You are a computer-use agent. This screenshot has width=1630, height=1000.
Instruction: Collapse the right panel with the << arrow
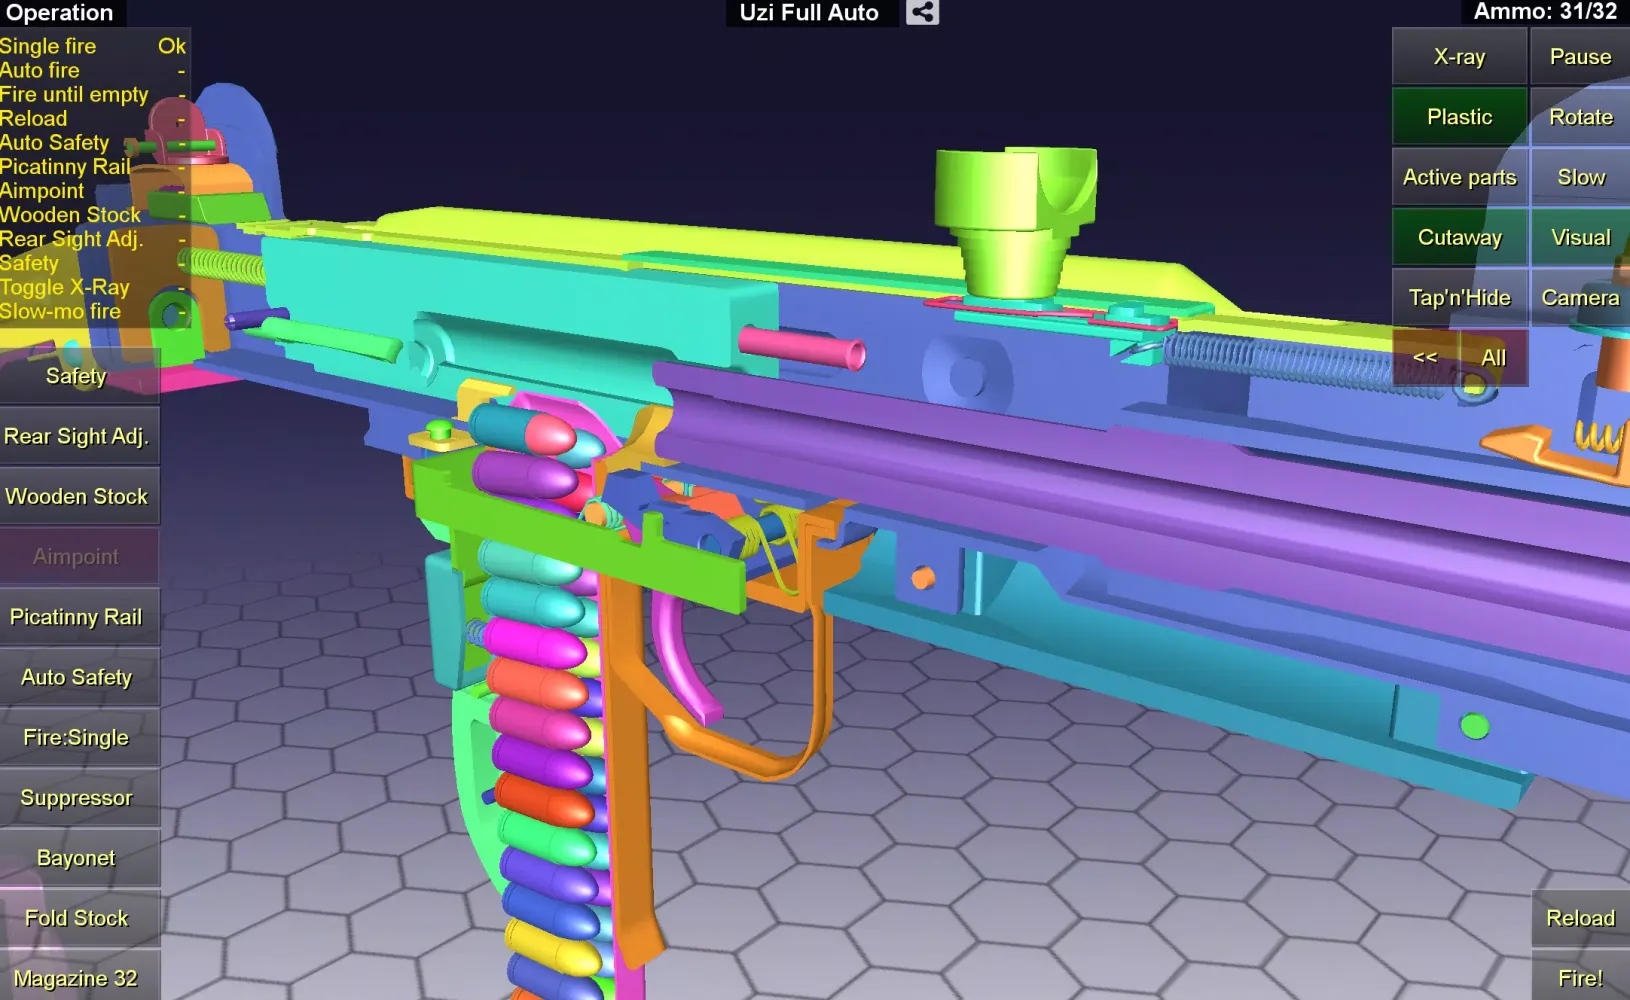click(x=1424, y=357)
